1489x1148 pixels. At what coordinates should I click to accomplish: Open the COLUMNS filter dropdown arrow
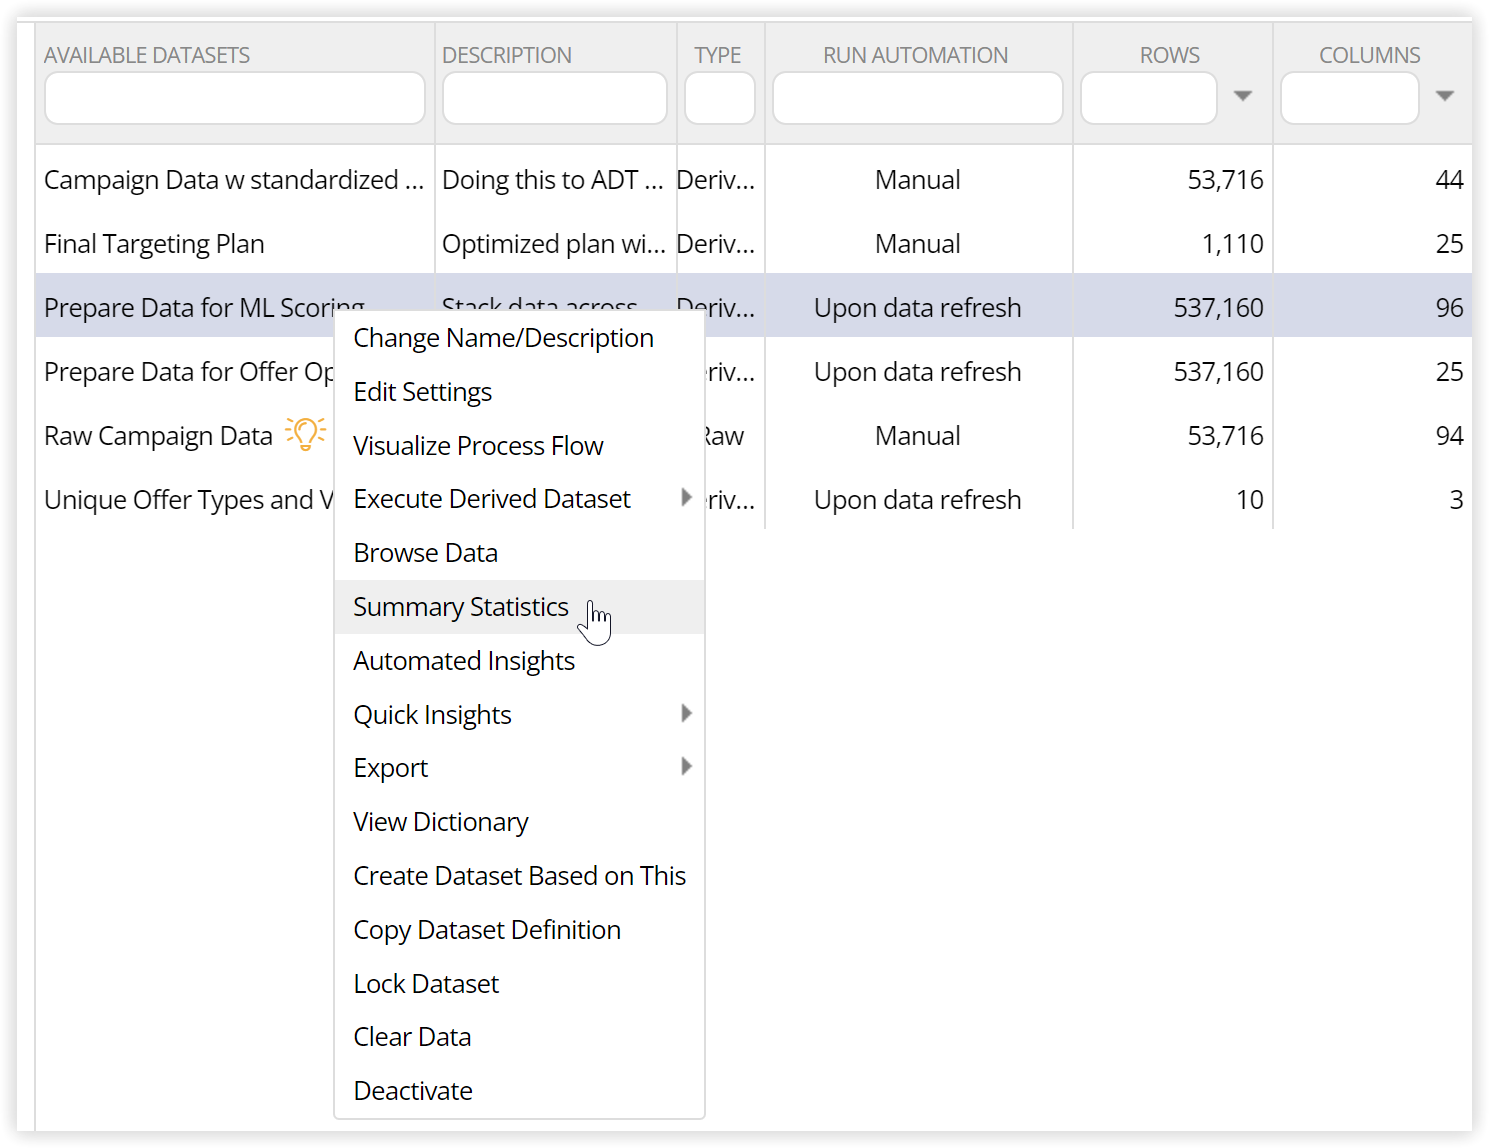1445,96
